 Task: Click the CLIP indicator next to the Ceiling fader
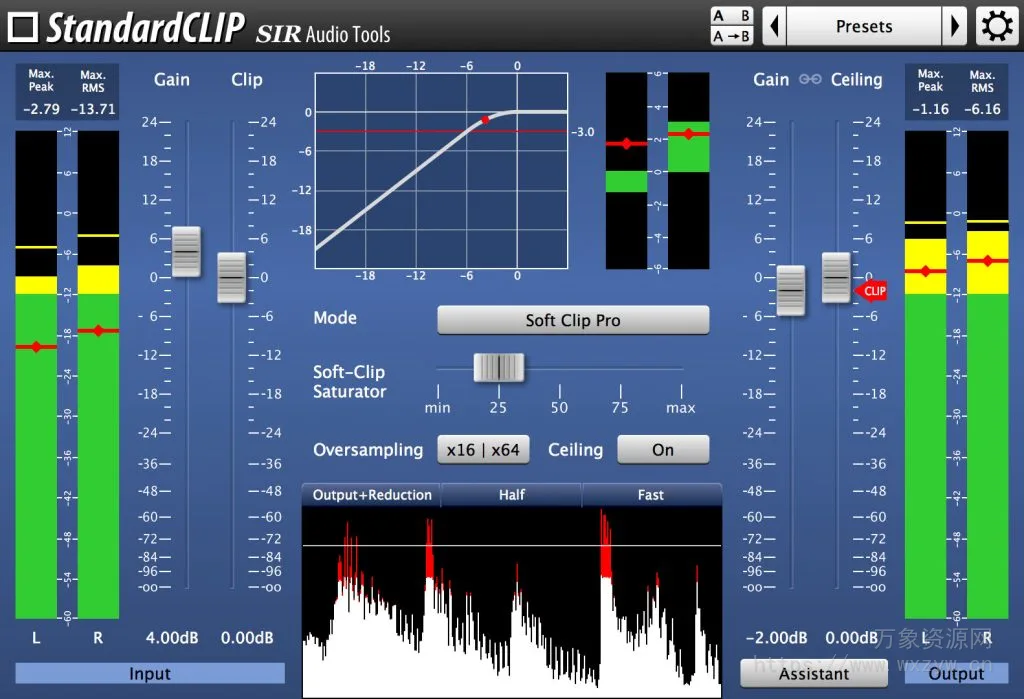pos(873,291)
